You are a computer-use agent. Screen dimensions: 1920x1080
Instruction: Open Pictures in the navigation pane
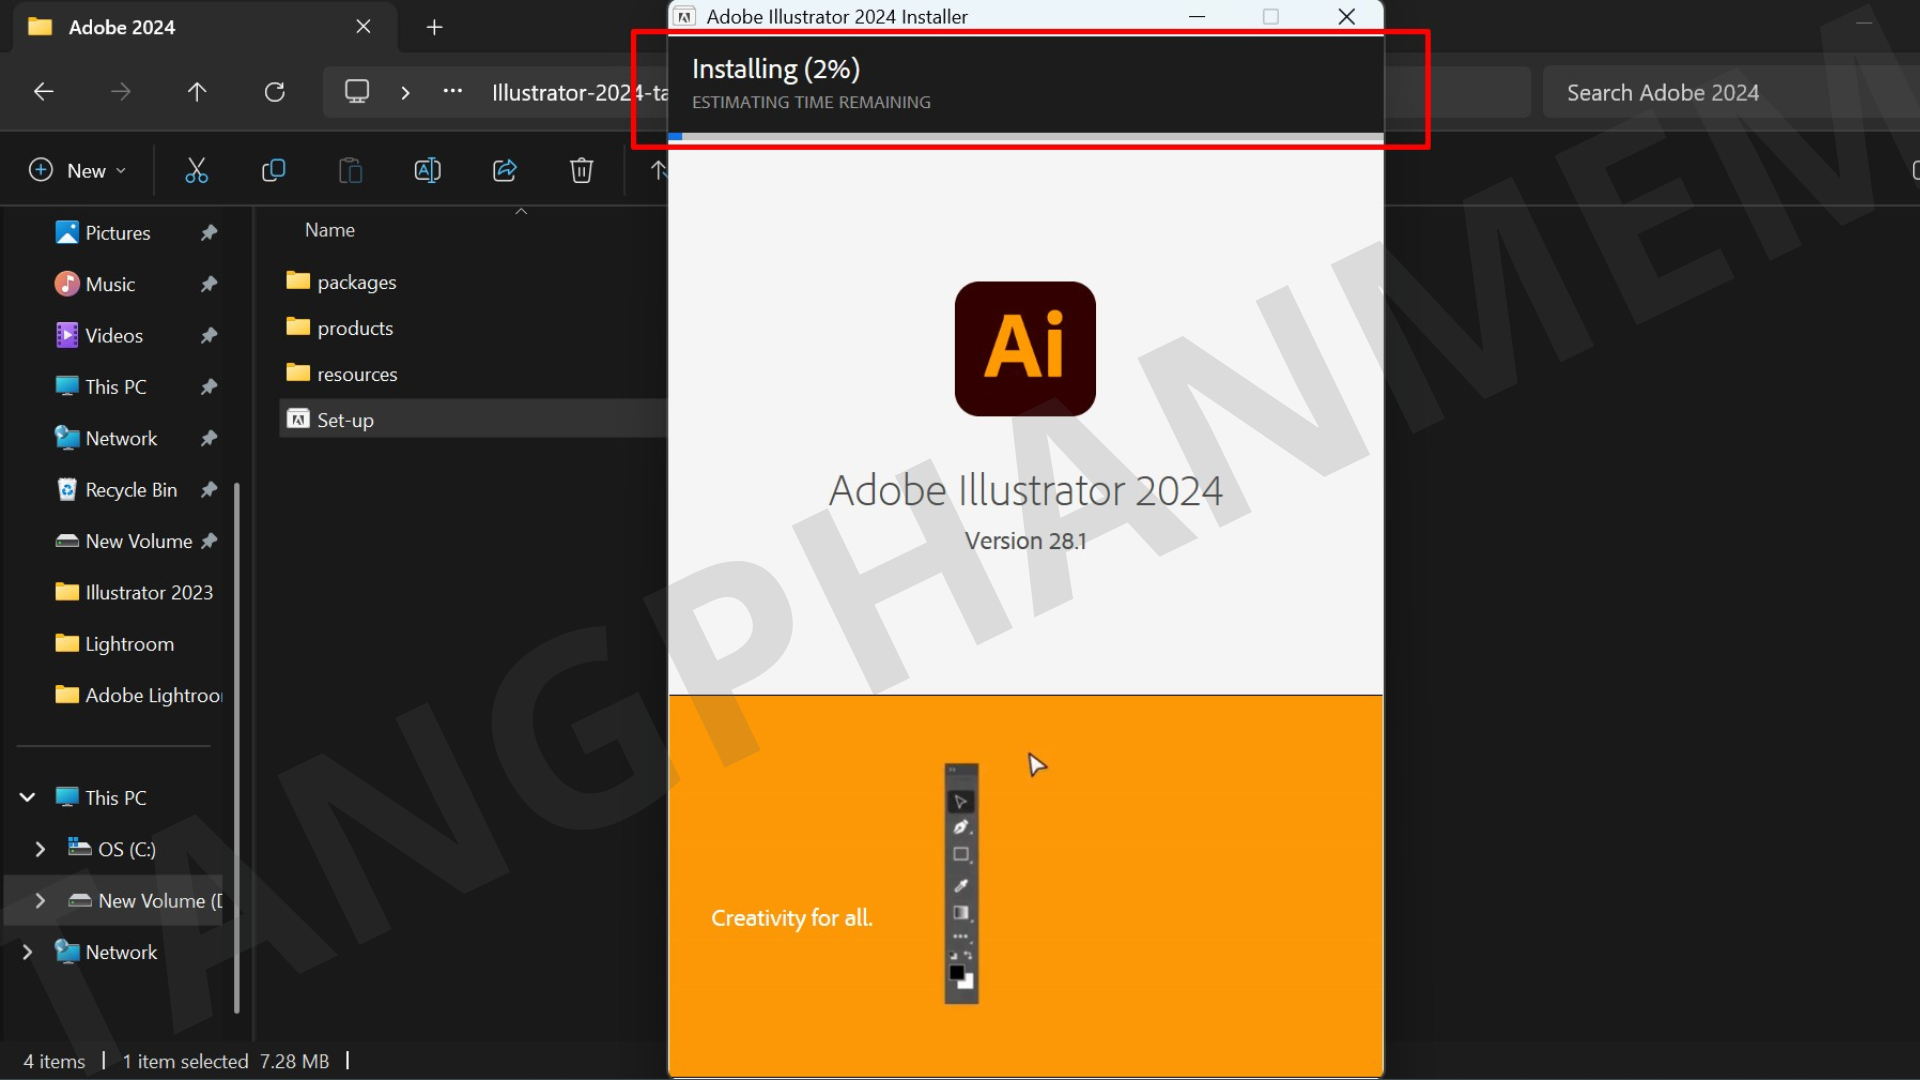[103, 233]
